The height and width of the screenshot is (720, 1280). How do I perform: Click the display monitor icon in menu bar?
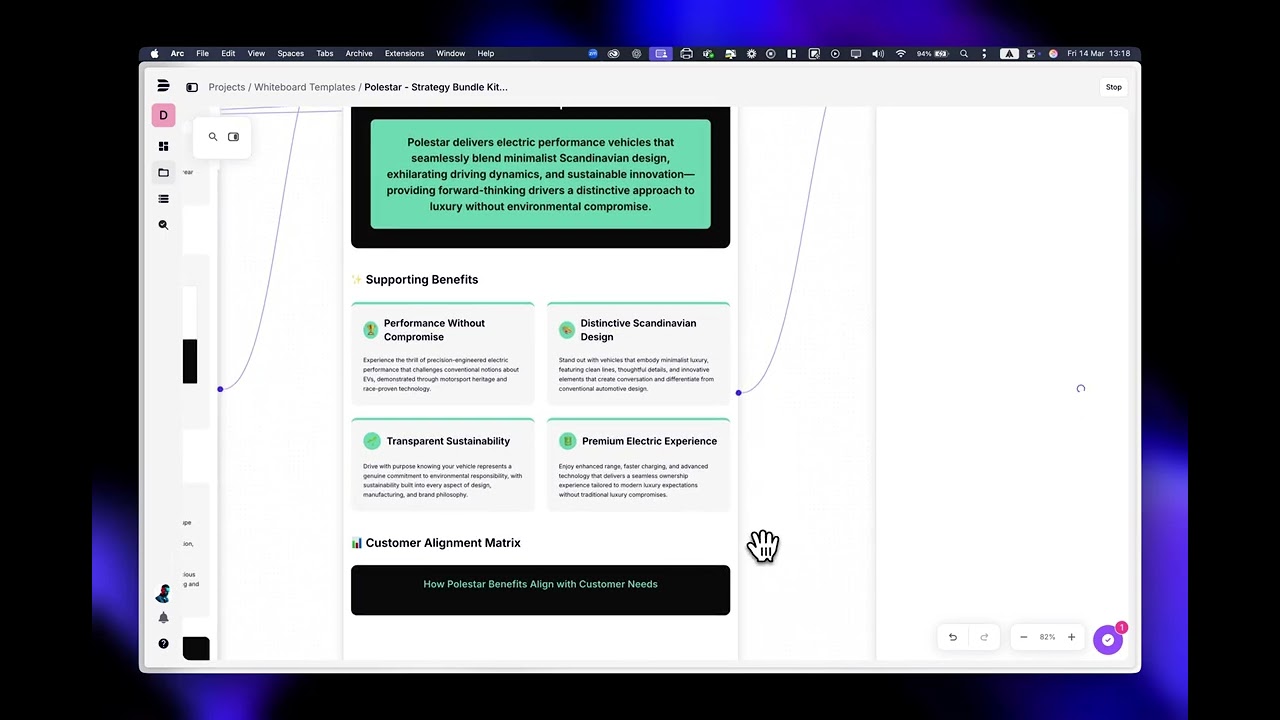click(856, 53)
